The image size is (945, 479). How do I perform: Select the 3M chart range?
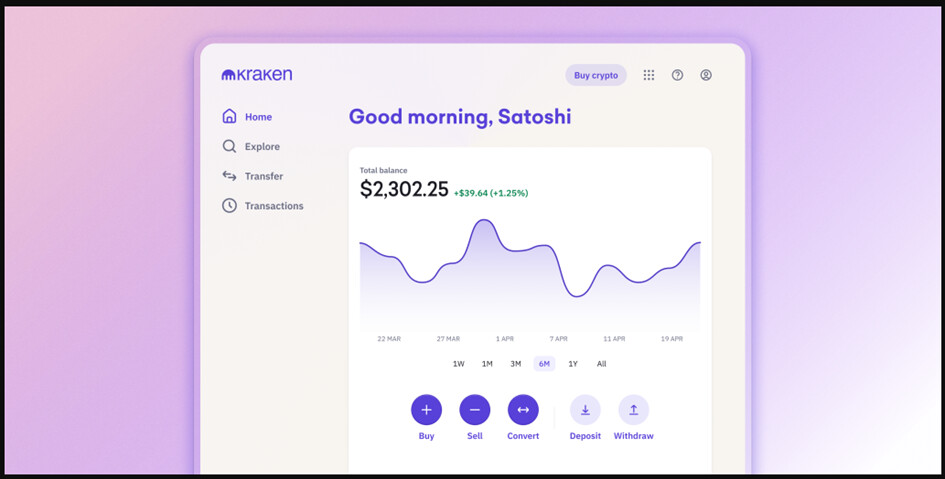click(x=516, y=364)
